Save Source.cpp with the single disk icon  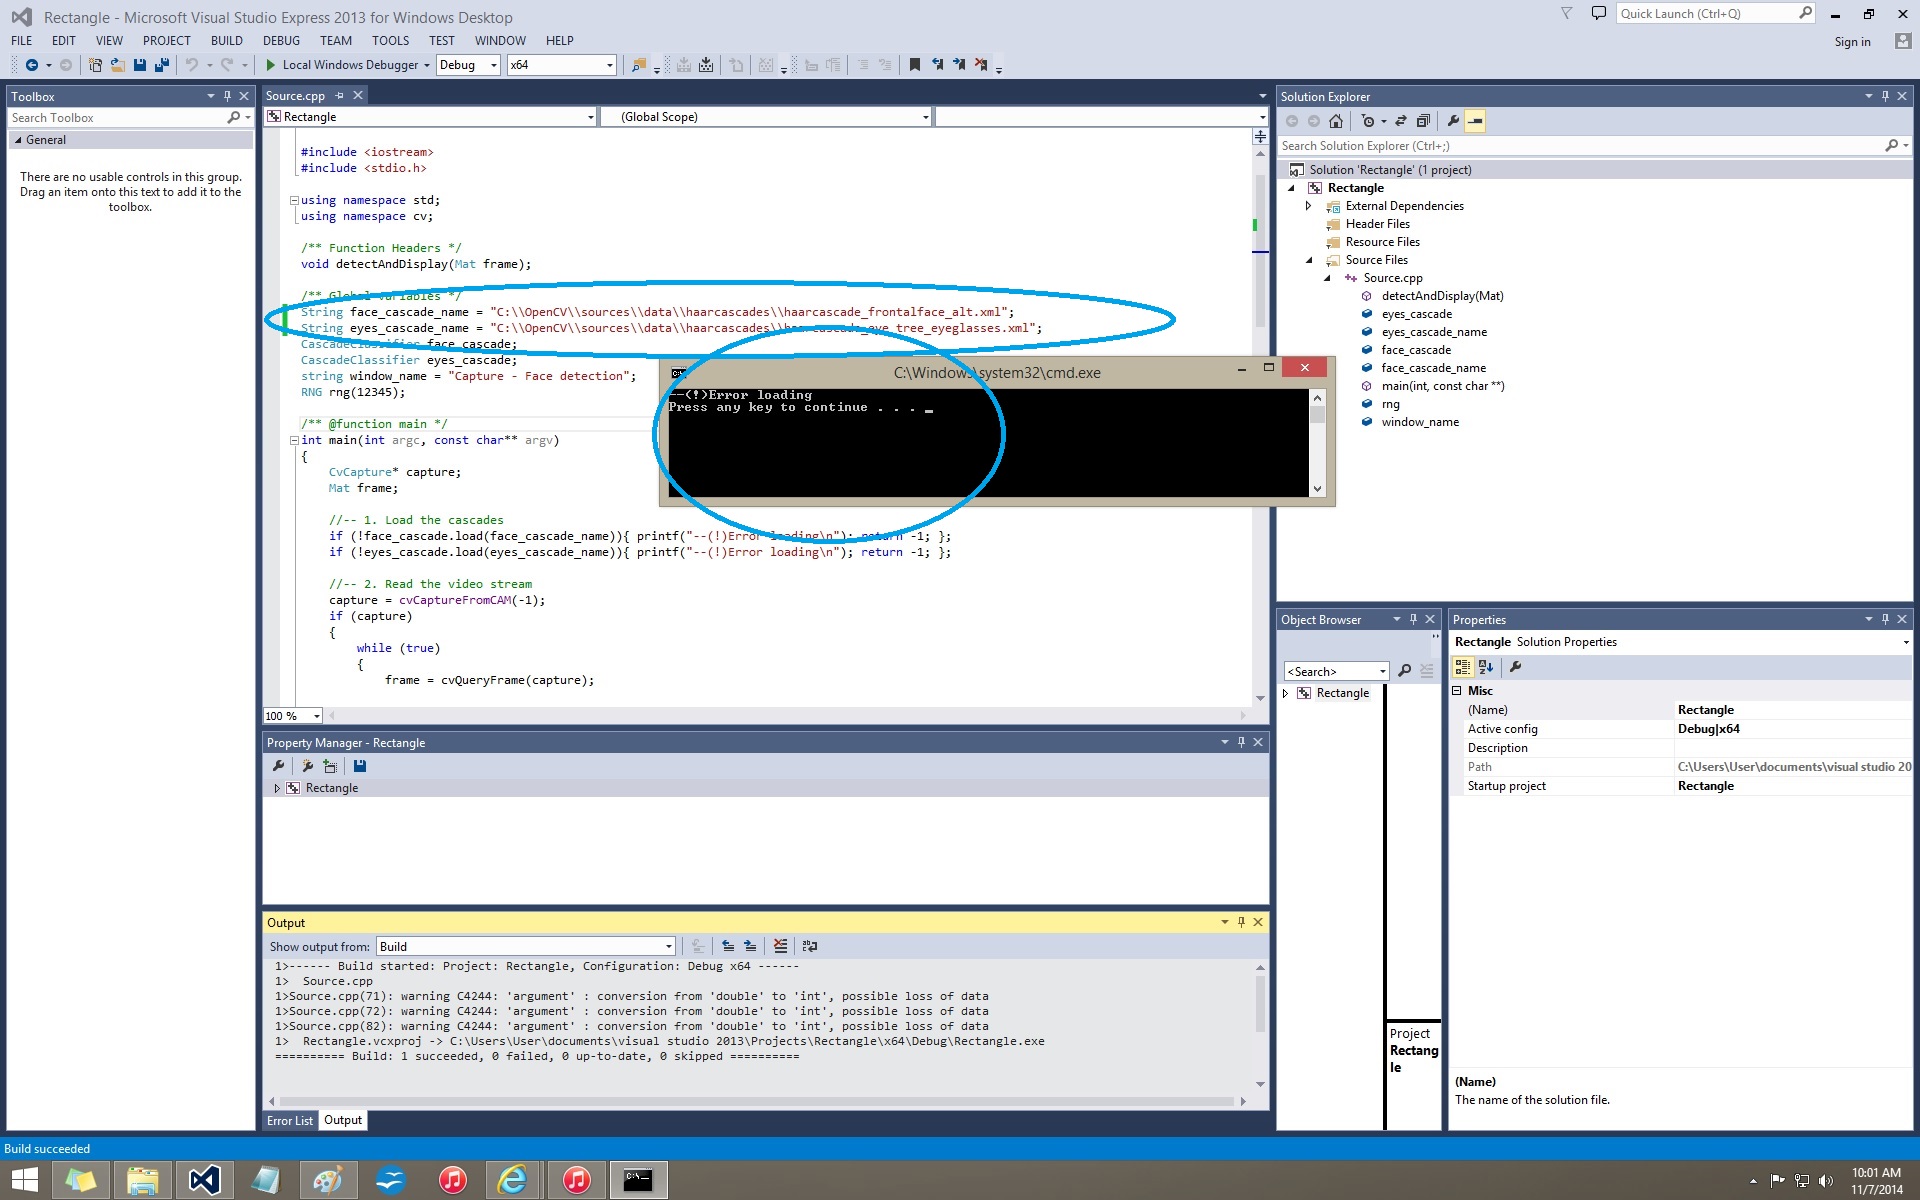(x=139, y=65)
